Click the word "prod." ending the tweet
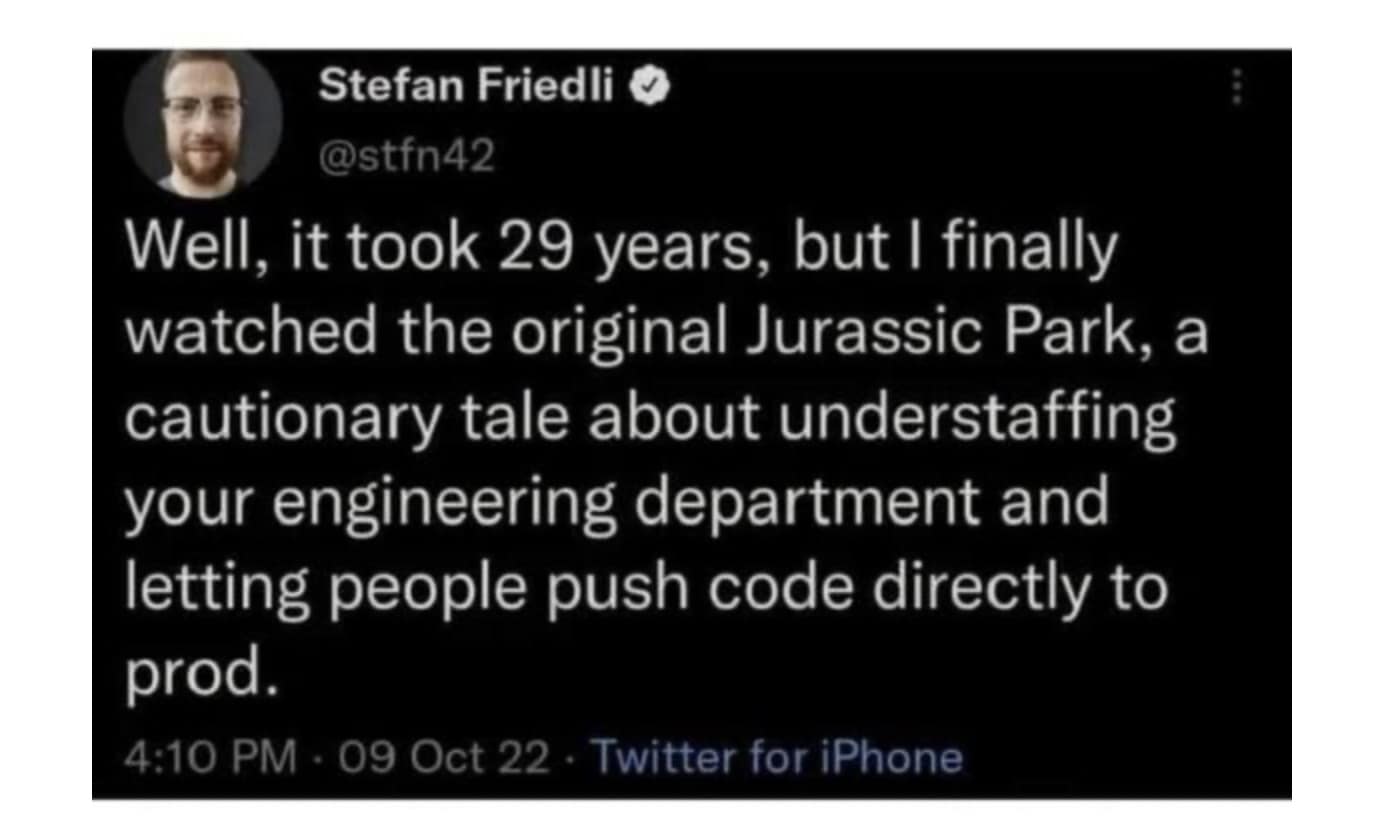 [198, 676]
